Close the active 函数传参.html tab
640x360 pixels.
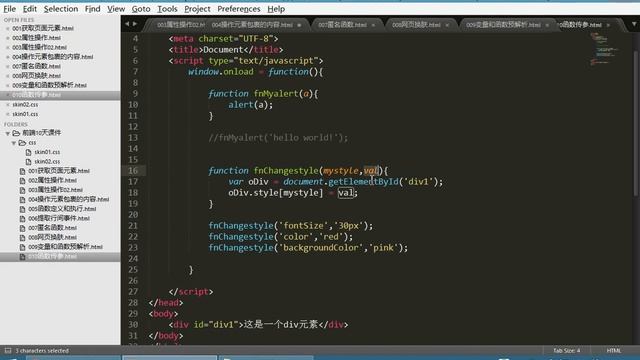(608, 25)
